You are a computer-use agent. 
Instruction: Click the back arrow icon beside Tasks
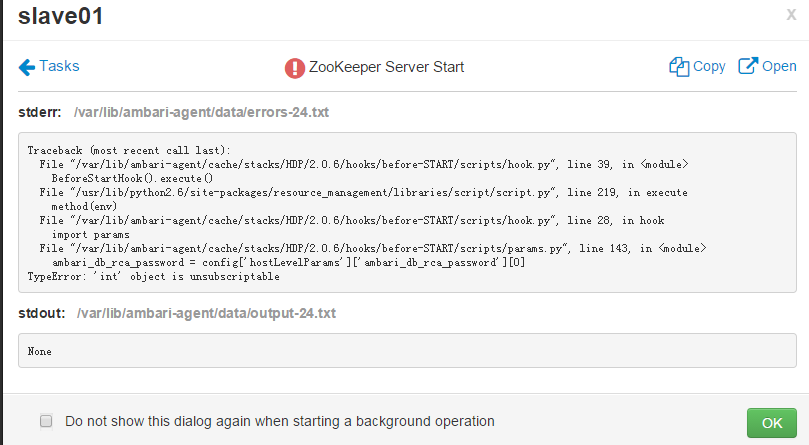[x=27, y=67]
